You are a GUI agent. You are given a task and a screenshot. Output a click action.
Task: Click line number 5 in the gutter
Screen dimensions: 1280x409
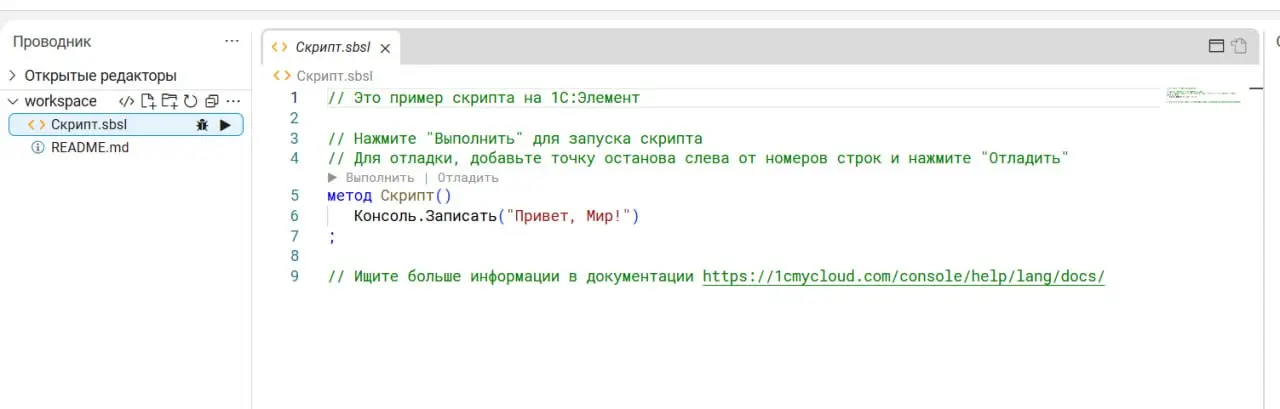coord(294,196)
